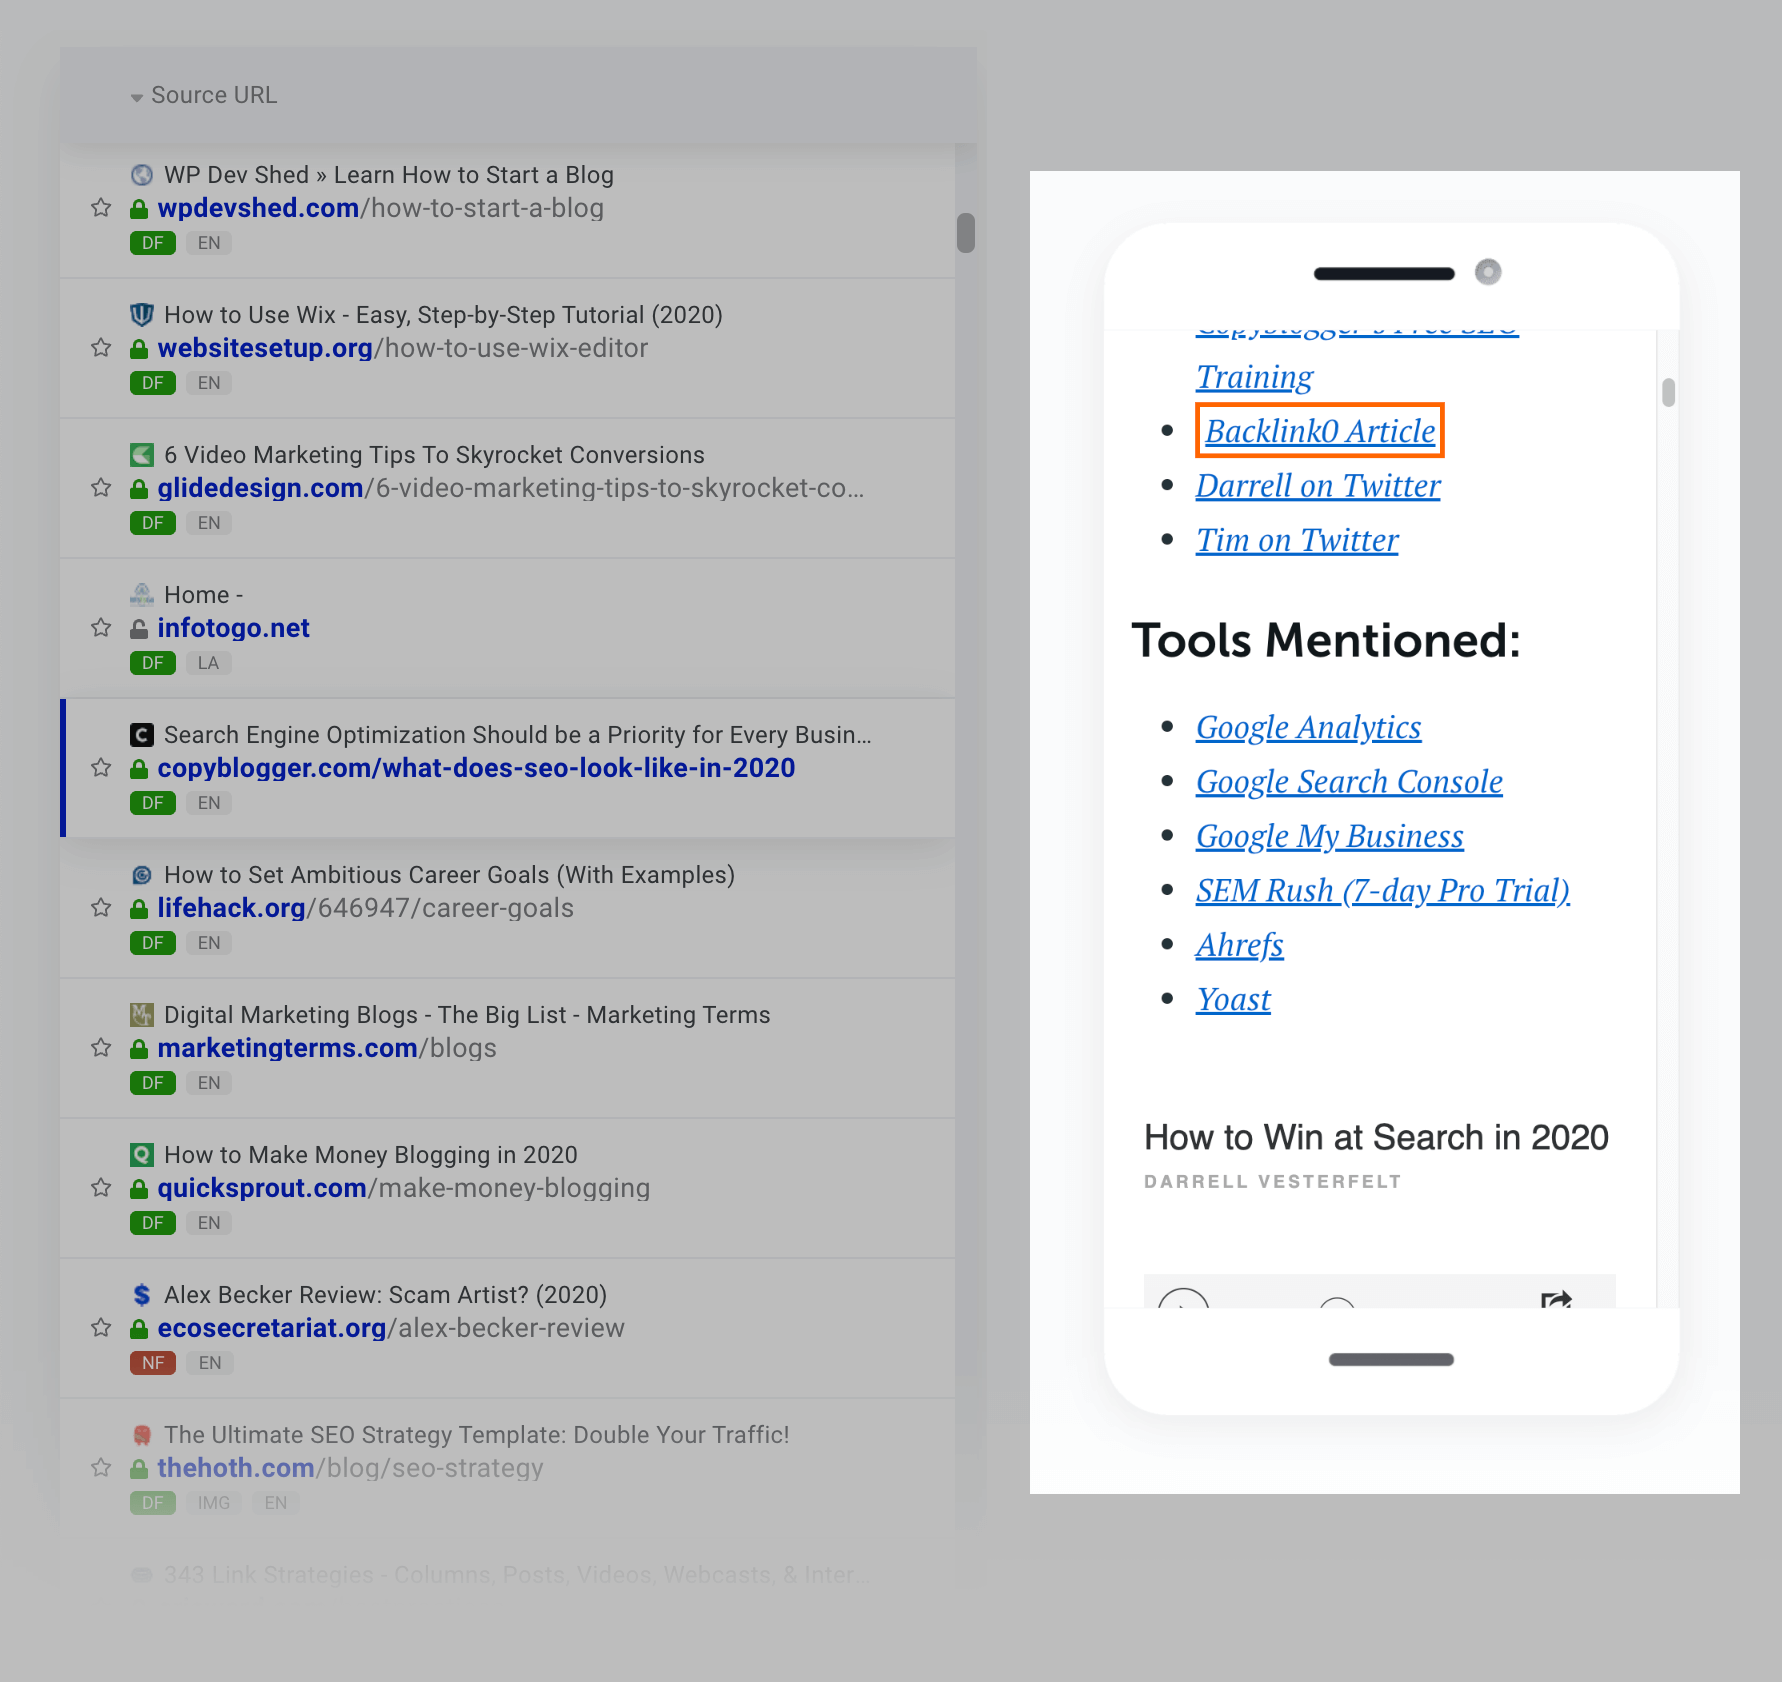Viewport: 1782px width, 1682px height.
Task: Click the red NF badge on ecosecretariat row
Action: [x=153, y=1363]
